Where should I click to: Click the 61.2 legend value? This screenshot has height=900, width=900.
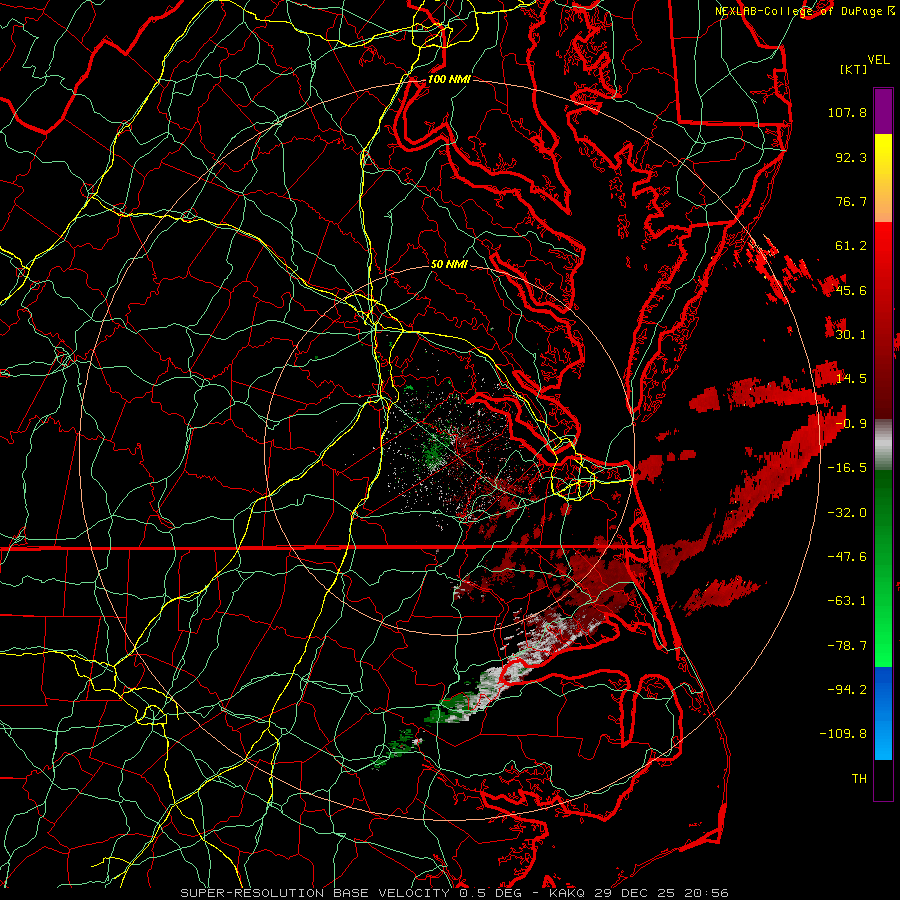pos(851,246)
